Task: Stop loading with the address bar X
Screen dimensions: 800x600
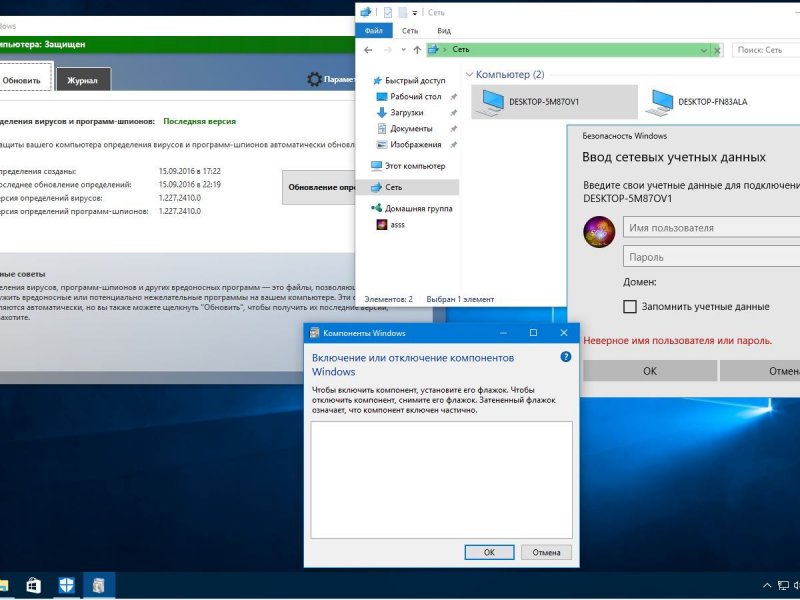Action: 717,50
